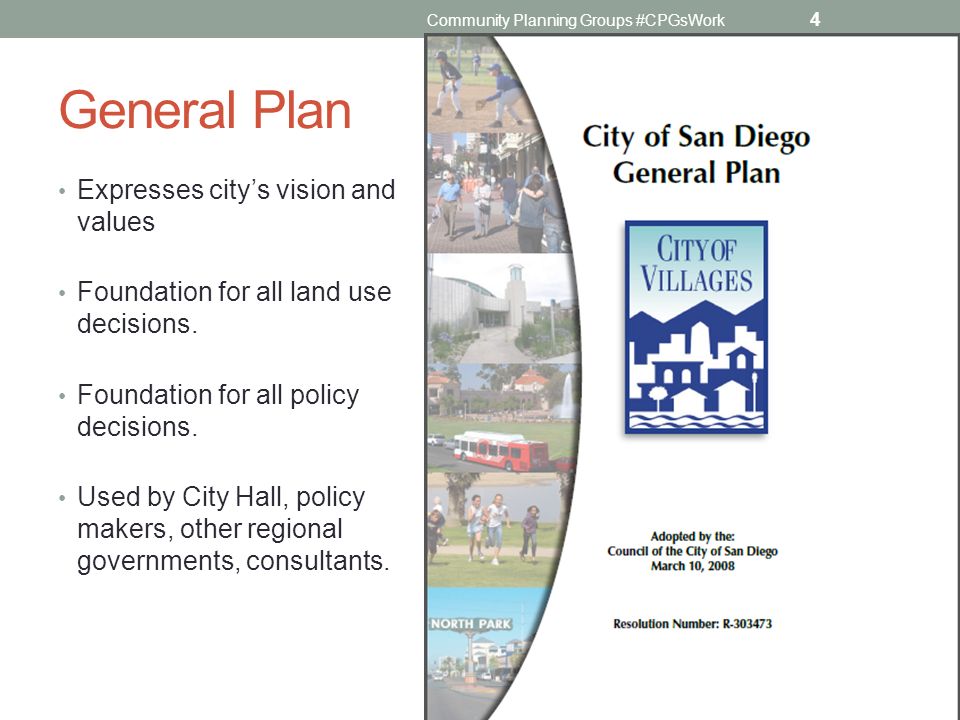Select the 'Used by City Hall, policy makers' bullet

tap(233, 528)
